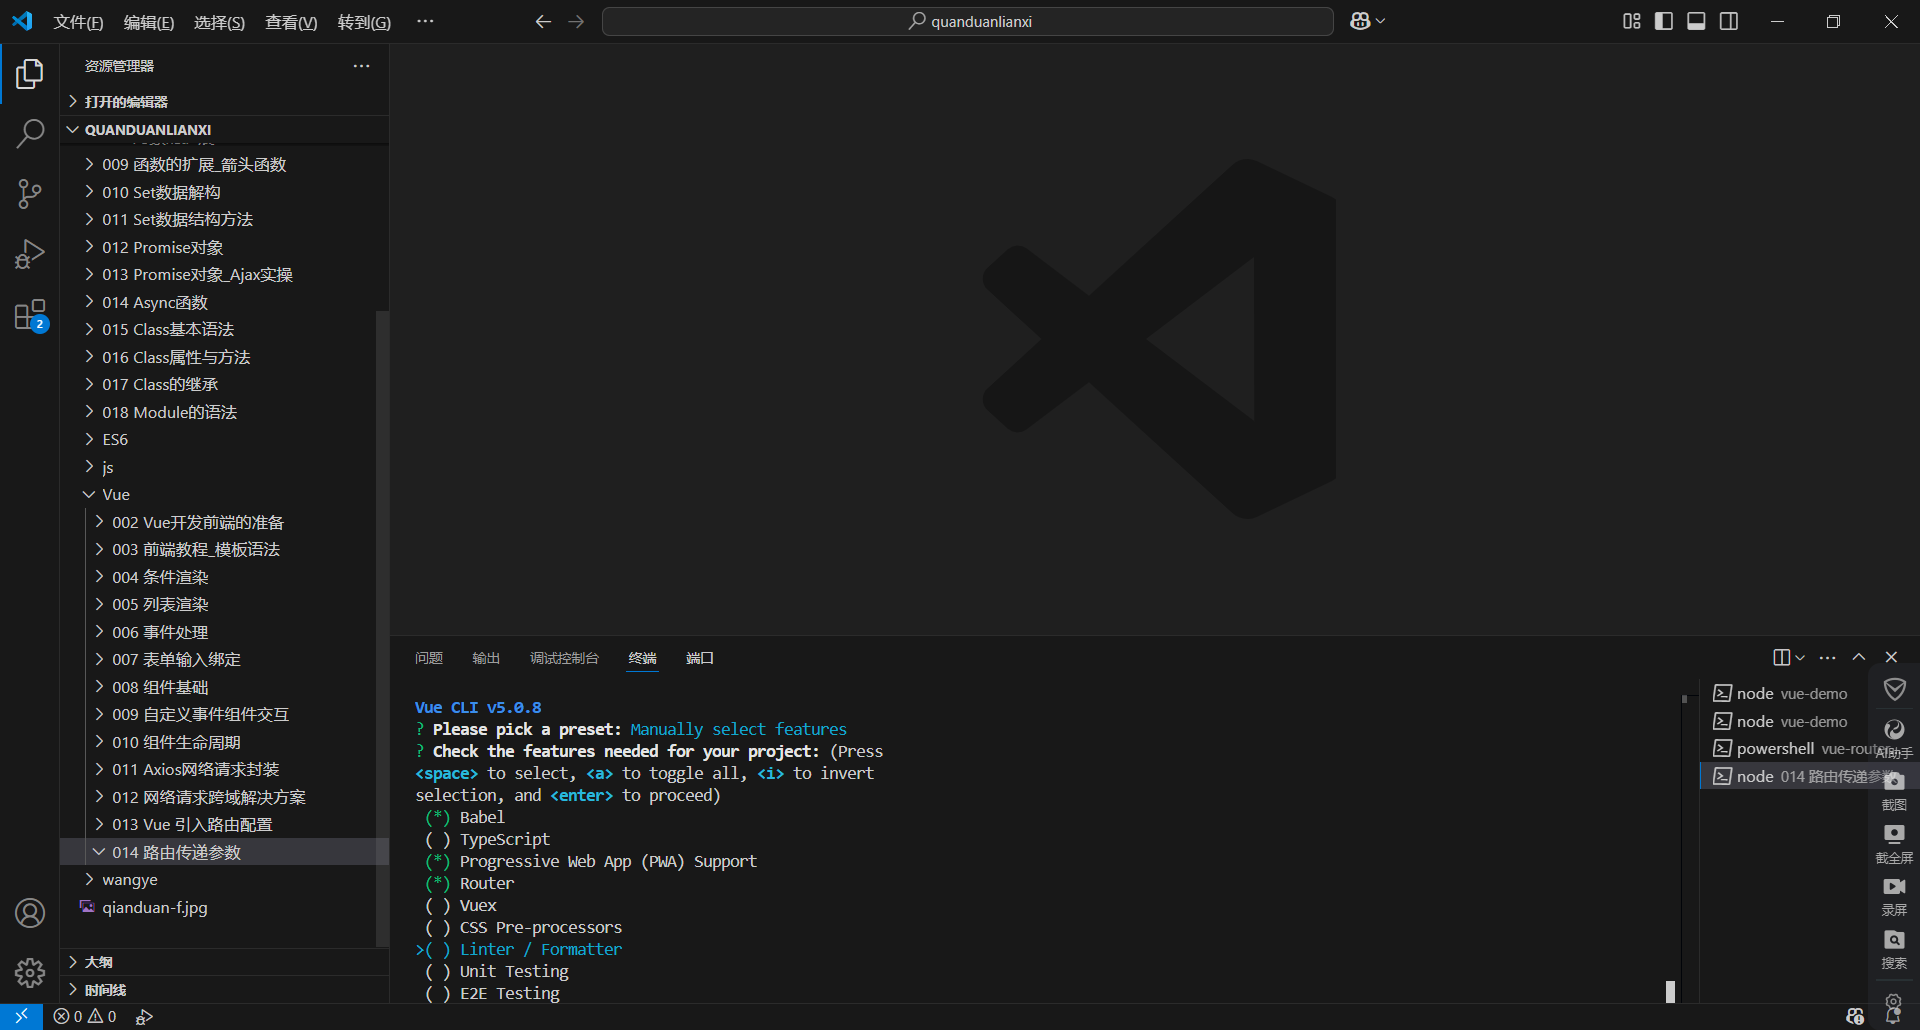
Task: Open the 截全屏 full-screen capture tool
Action: pos(1894,843)
